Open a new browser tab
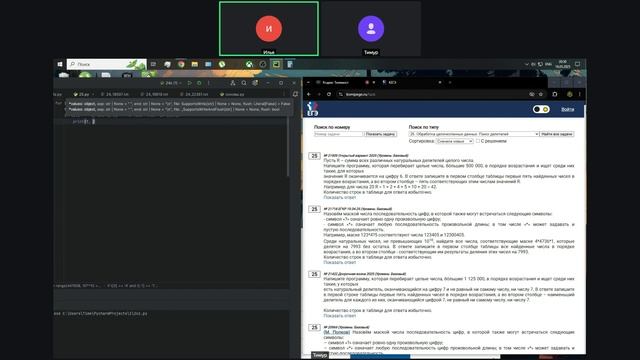This screenshot has width=640, height=360. tap(450, 82)
